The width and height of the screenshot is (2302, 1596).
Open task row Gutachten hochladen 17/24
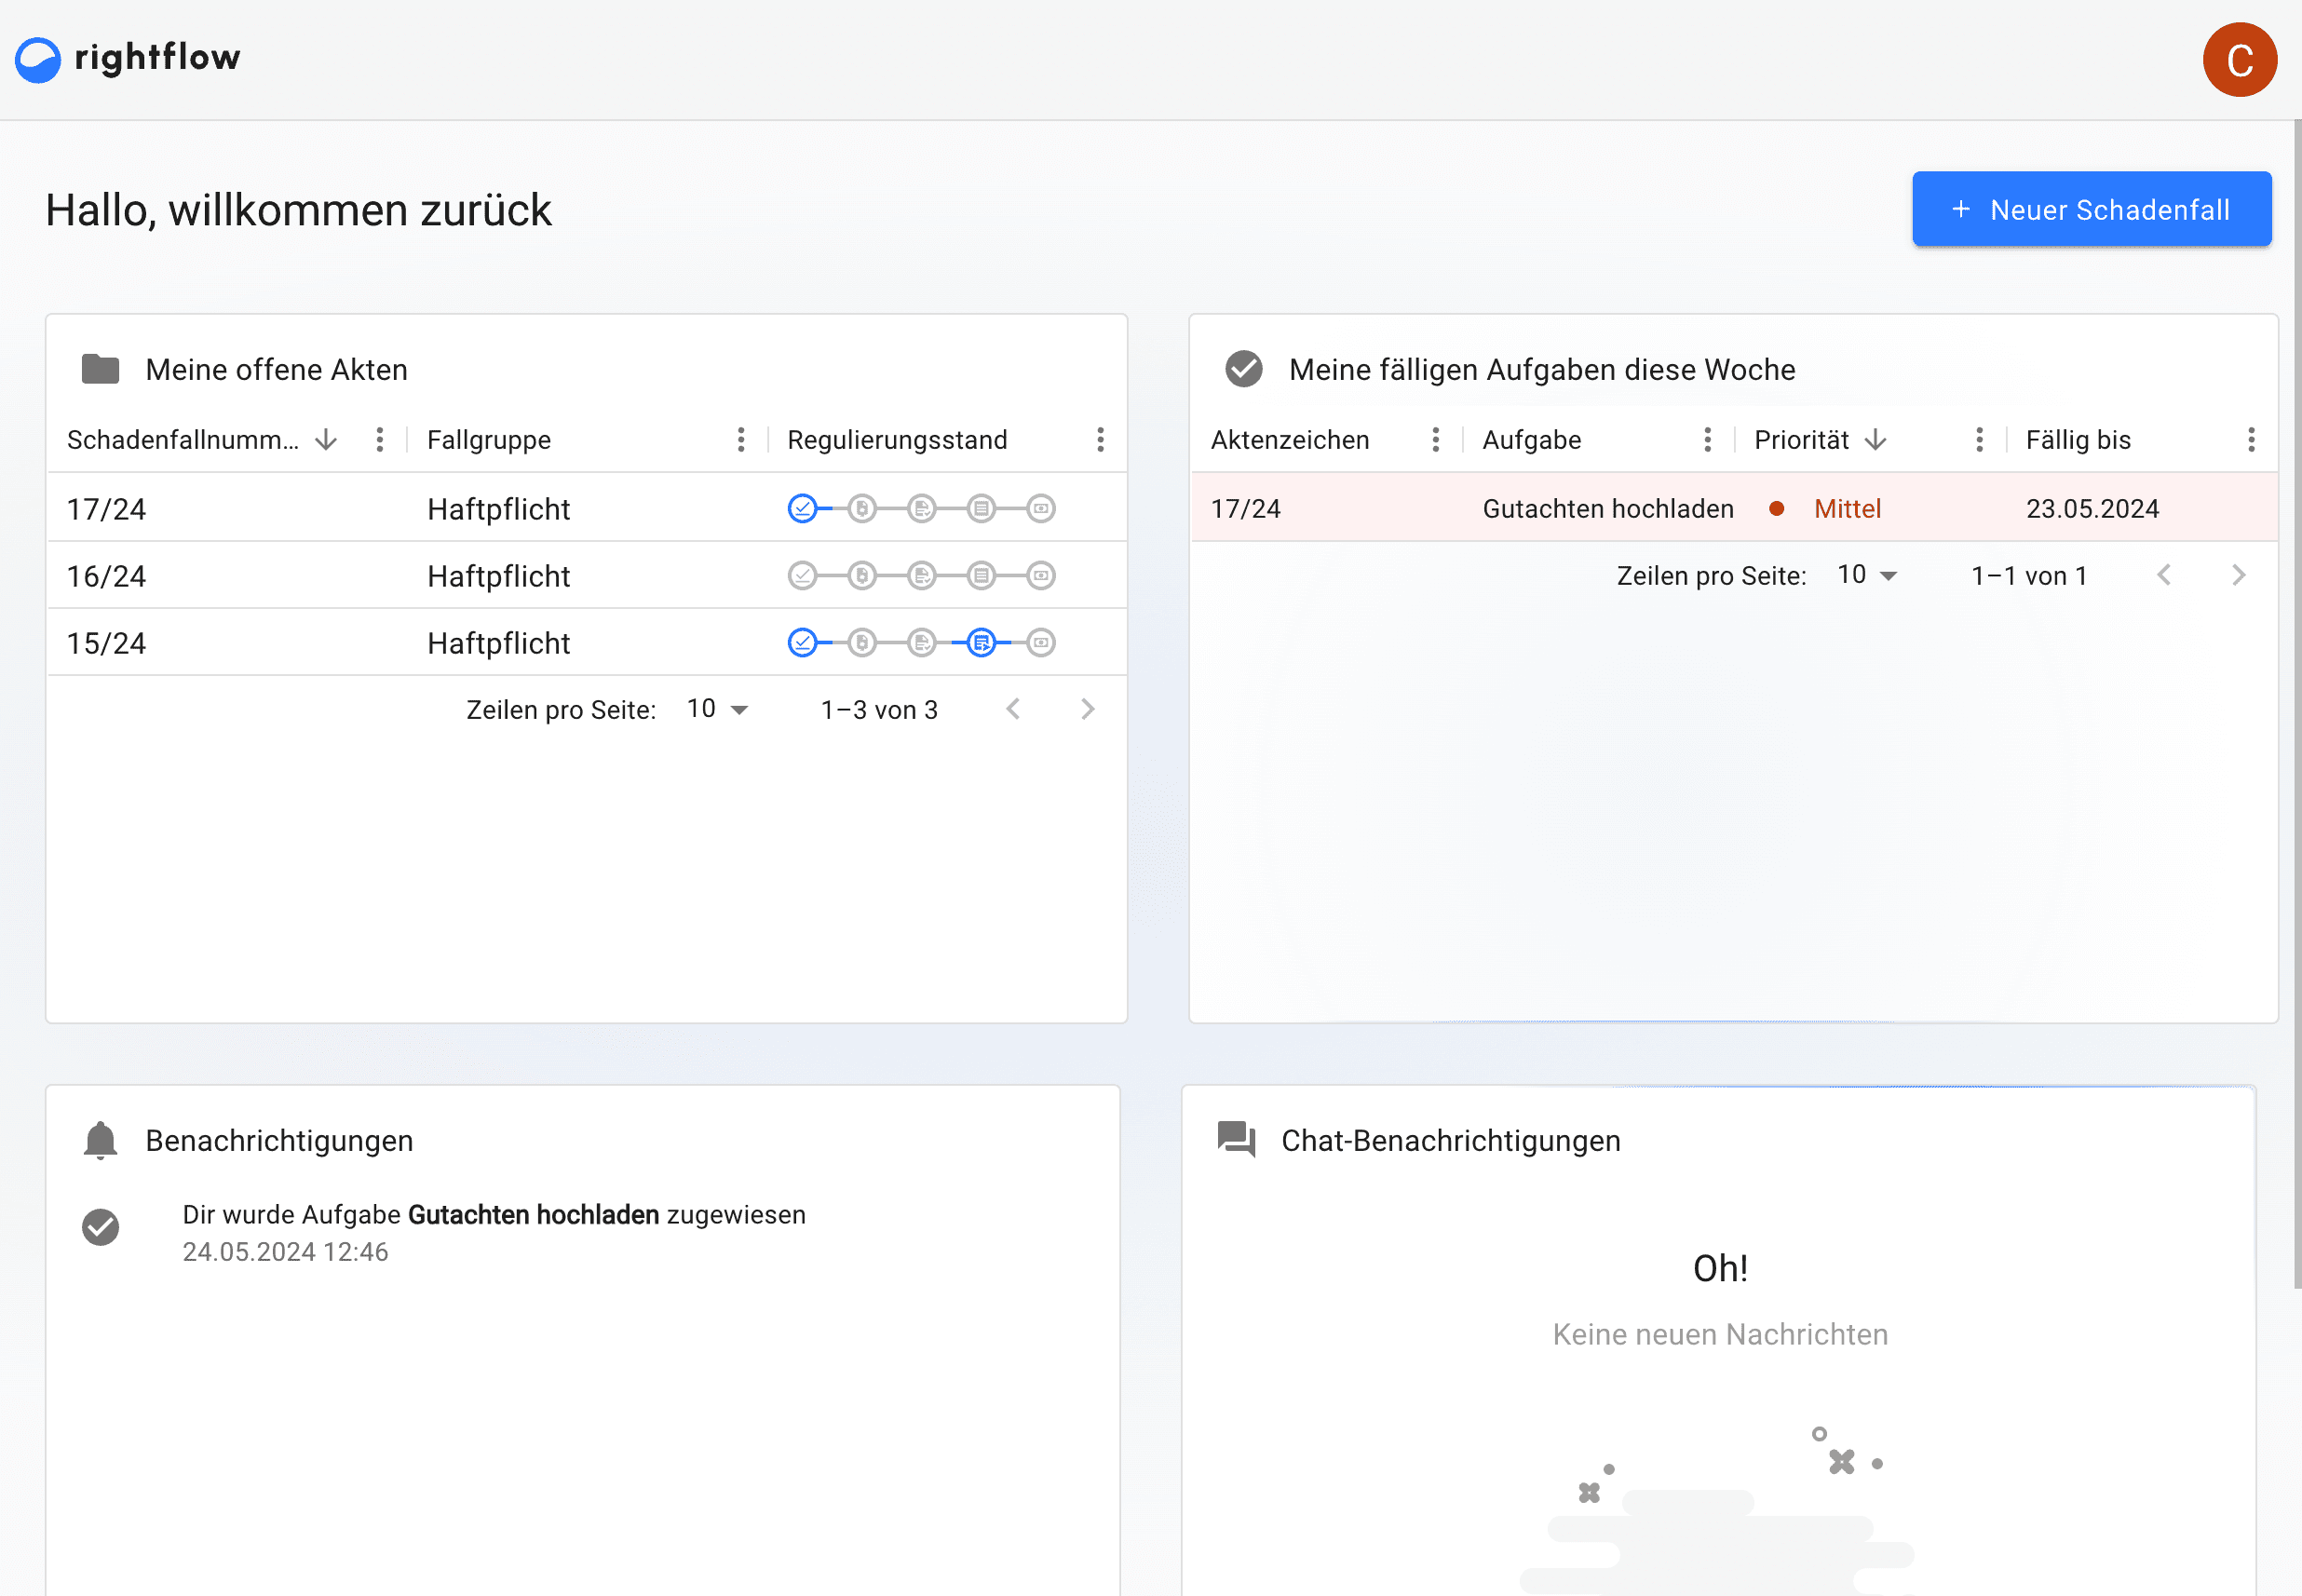click(1607, 509)
